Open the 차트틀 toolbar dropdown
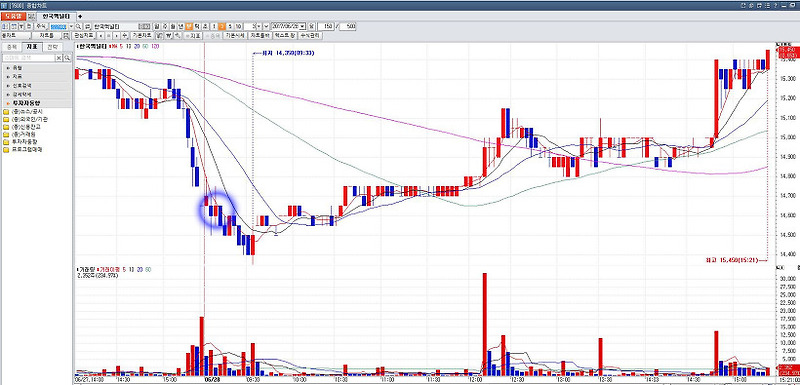The height and width of the screenshot is (385, 800). click(47, 36)
